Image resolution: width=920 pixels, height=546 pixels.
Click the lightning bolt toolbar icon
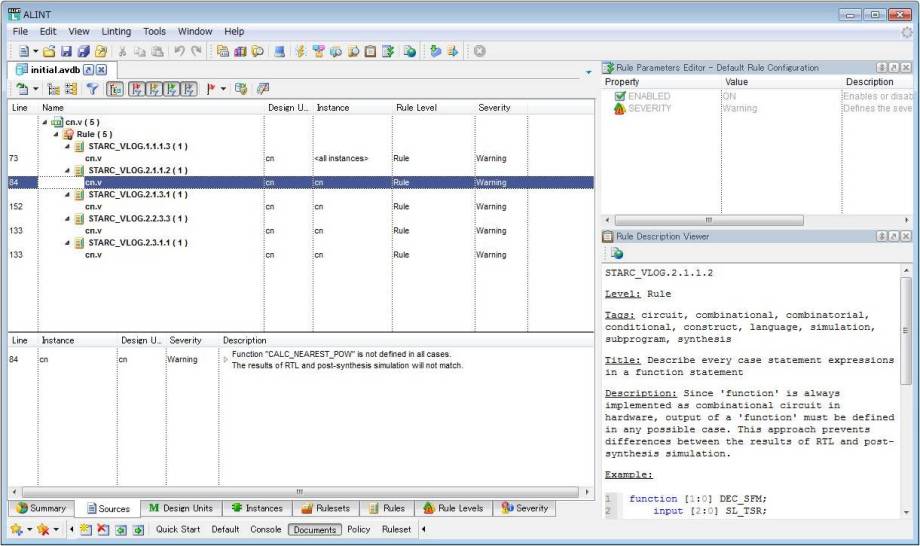point(300,52)
